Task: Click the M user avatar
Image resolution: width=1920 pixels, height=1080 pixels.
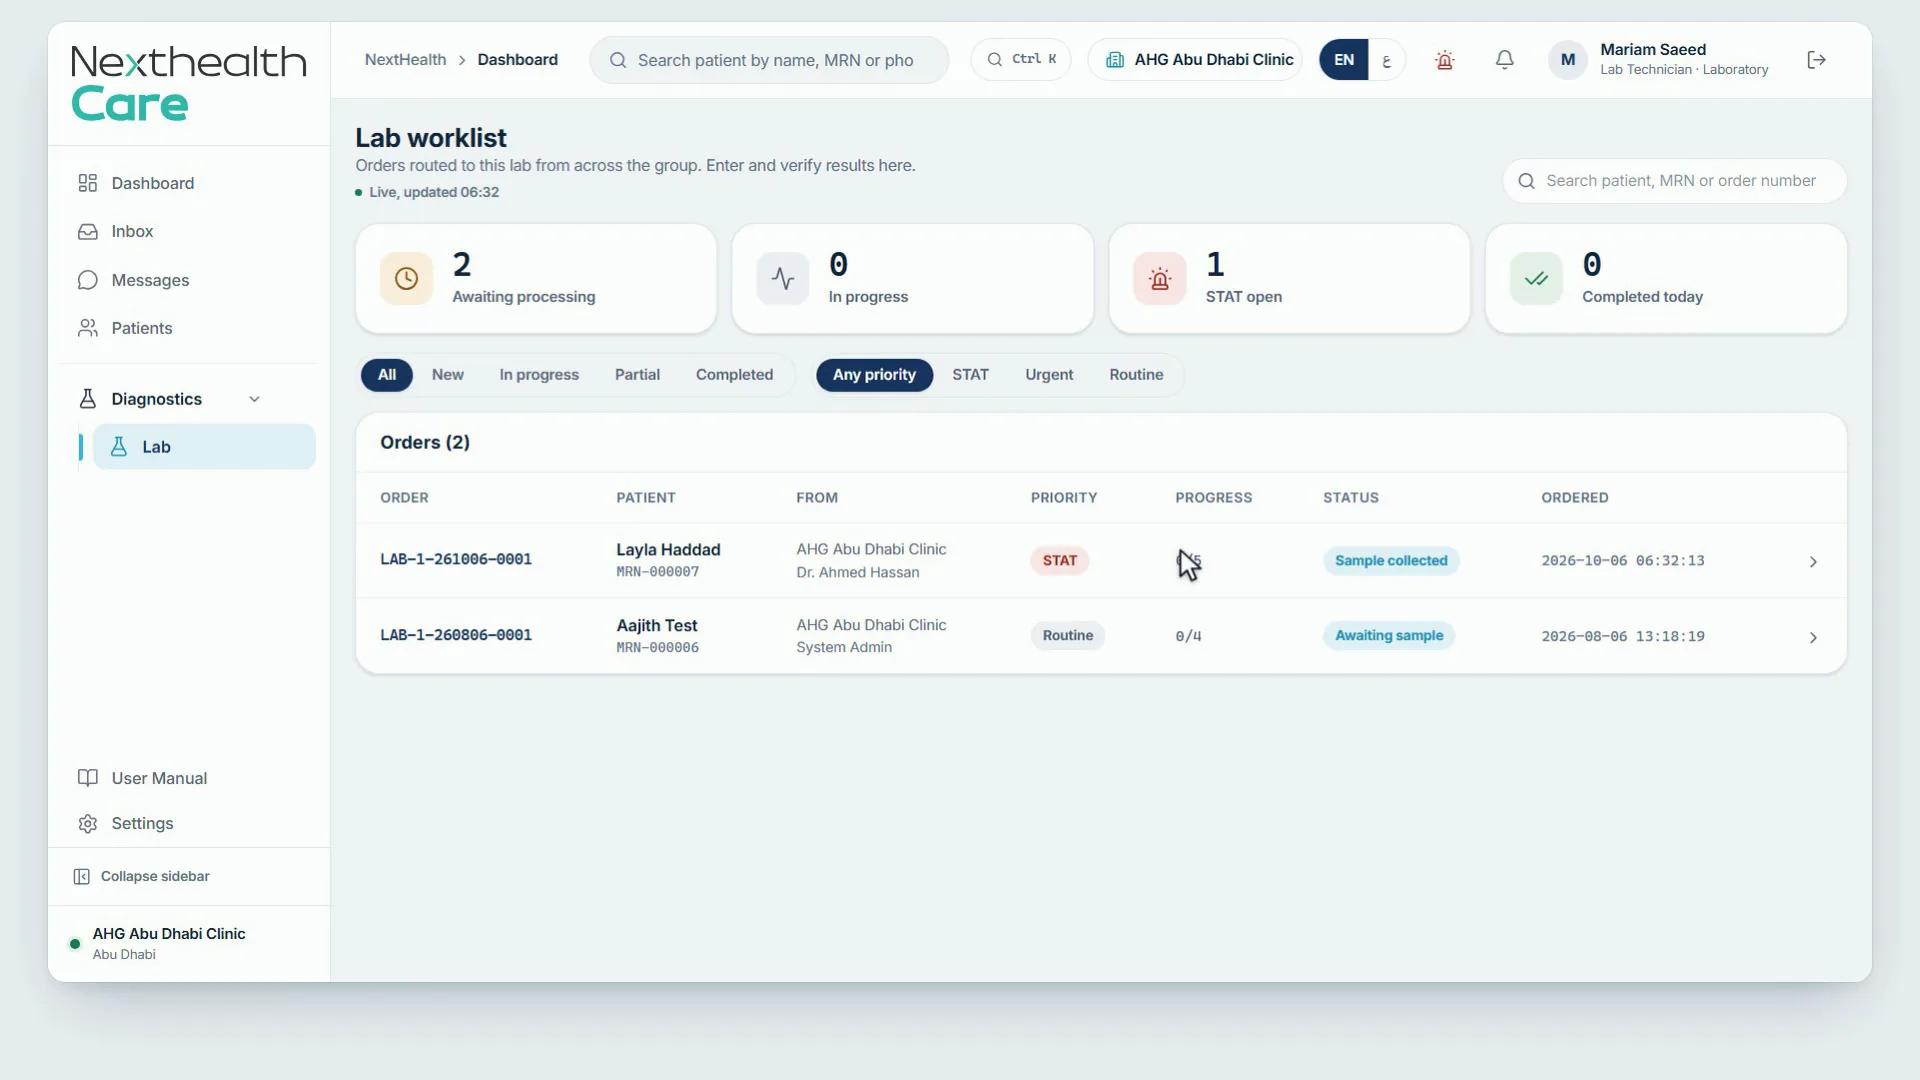Action: tap(1567, 60)
